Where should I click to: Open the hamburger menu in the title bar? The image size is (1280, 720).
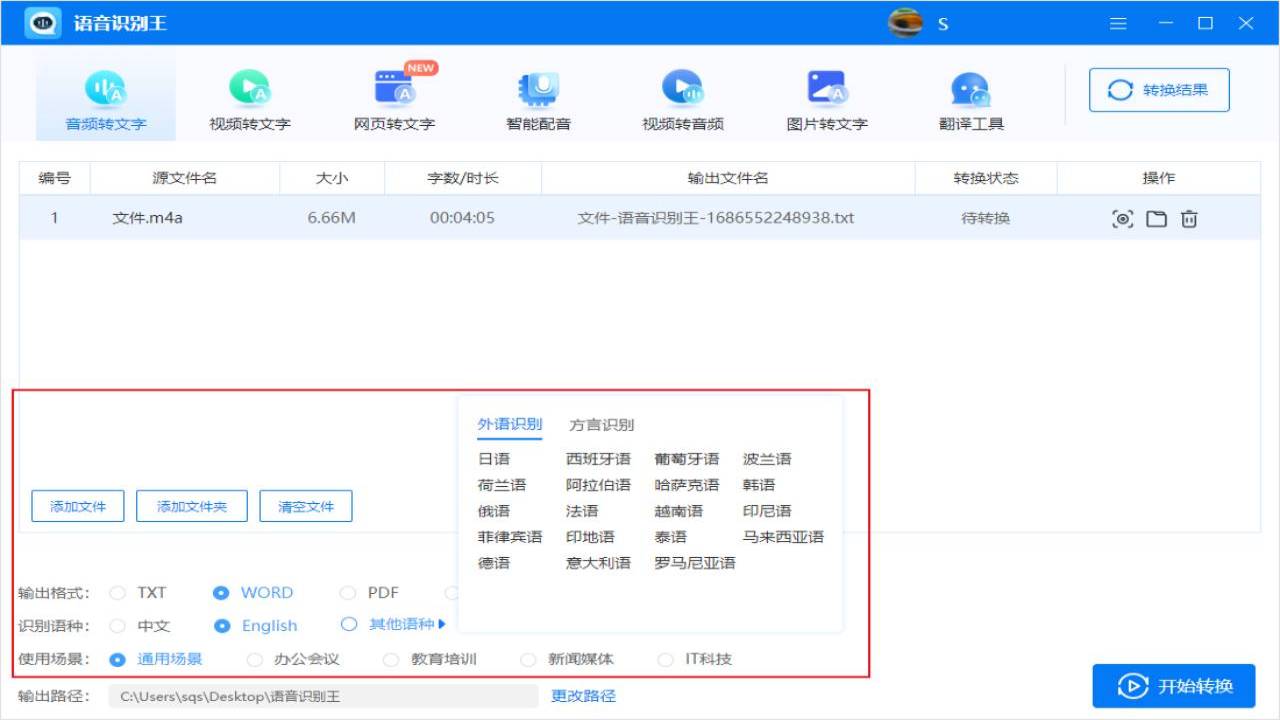[x=1118, y=22]
